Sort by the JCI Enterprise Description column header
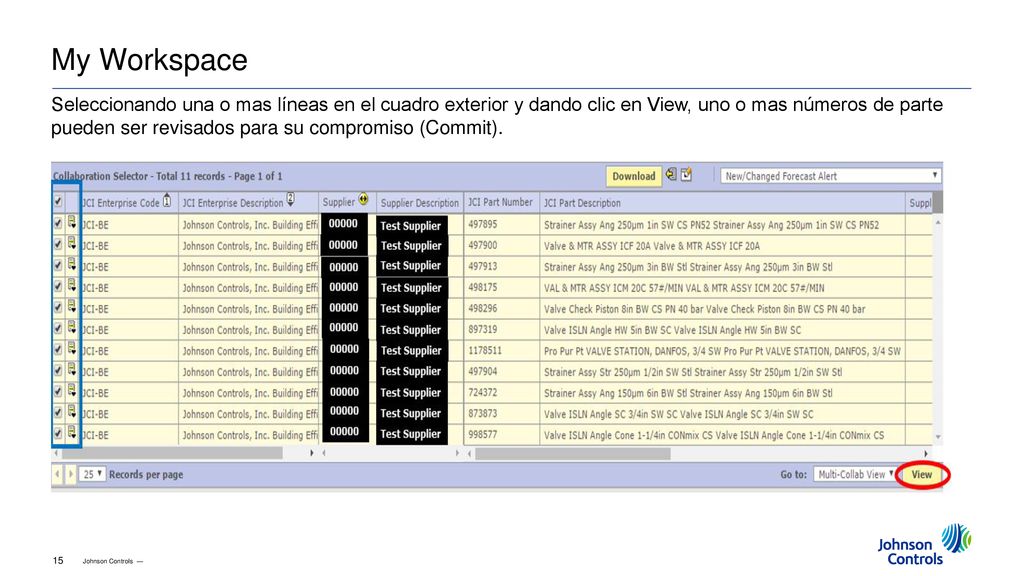Image resolution: width=1024 pixels, height=576 pixels. (x=232, y=202)
